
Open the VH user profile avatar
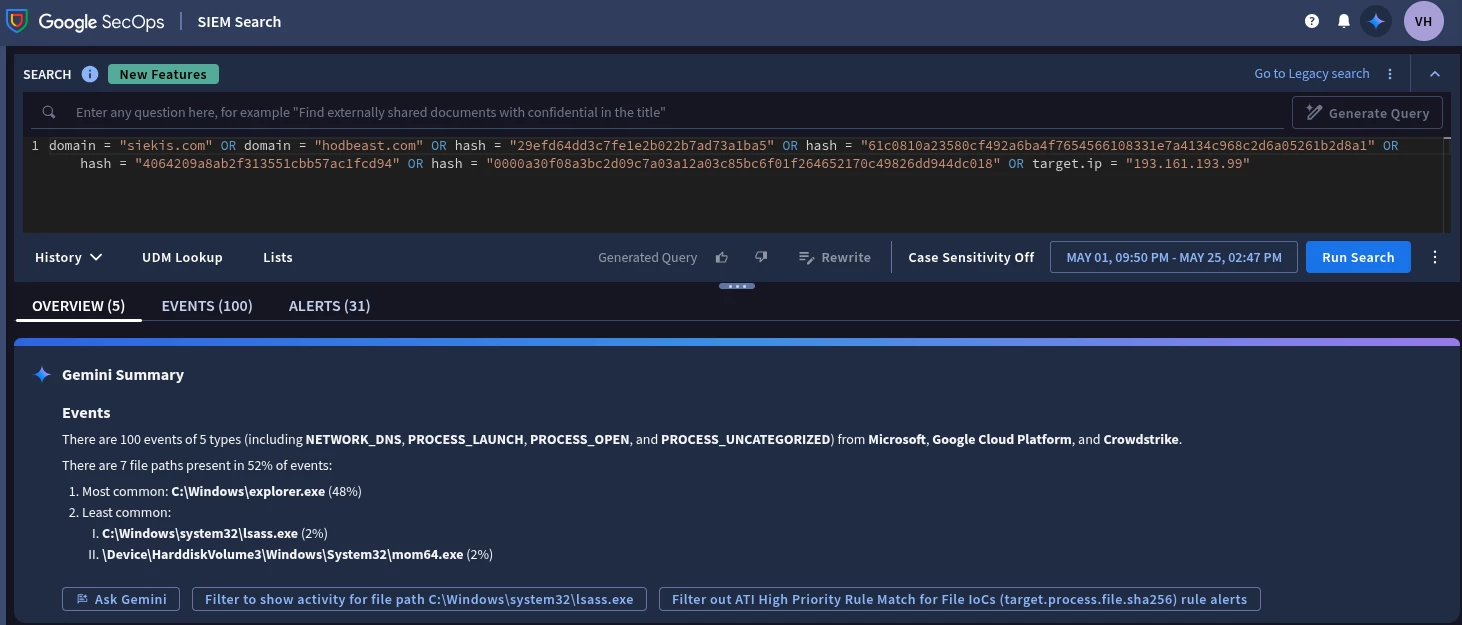(x=1424, y=21)
